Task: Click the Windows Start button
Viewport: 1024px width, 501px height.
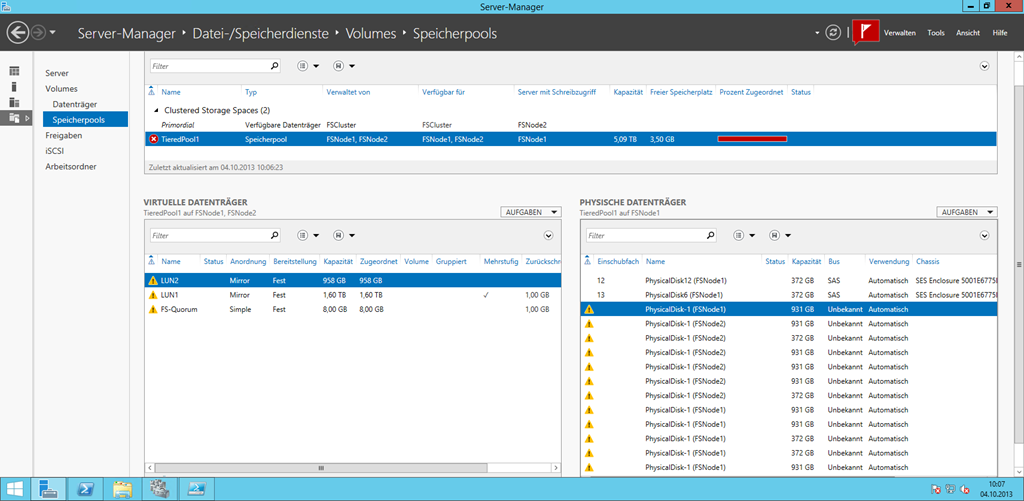Action: coord(14,489)
